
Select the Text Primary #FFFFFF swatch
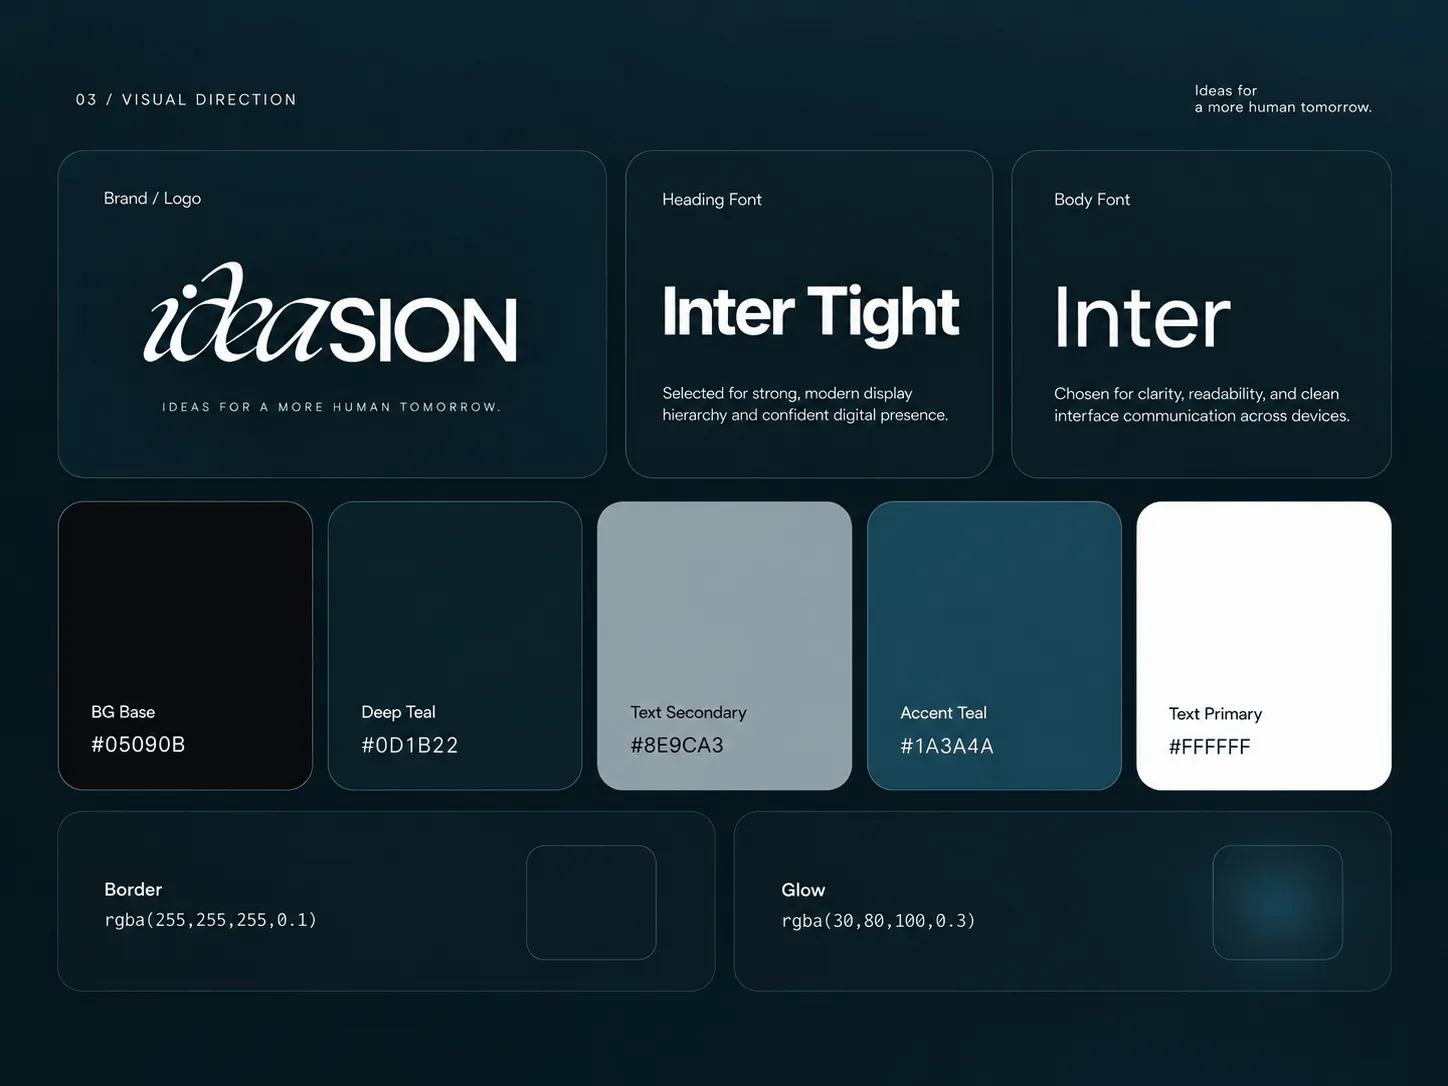[1264, 646]
